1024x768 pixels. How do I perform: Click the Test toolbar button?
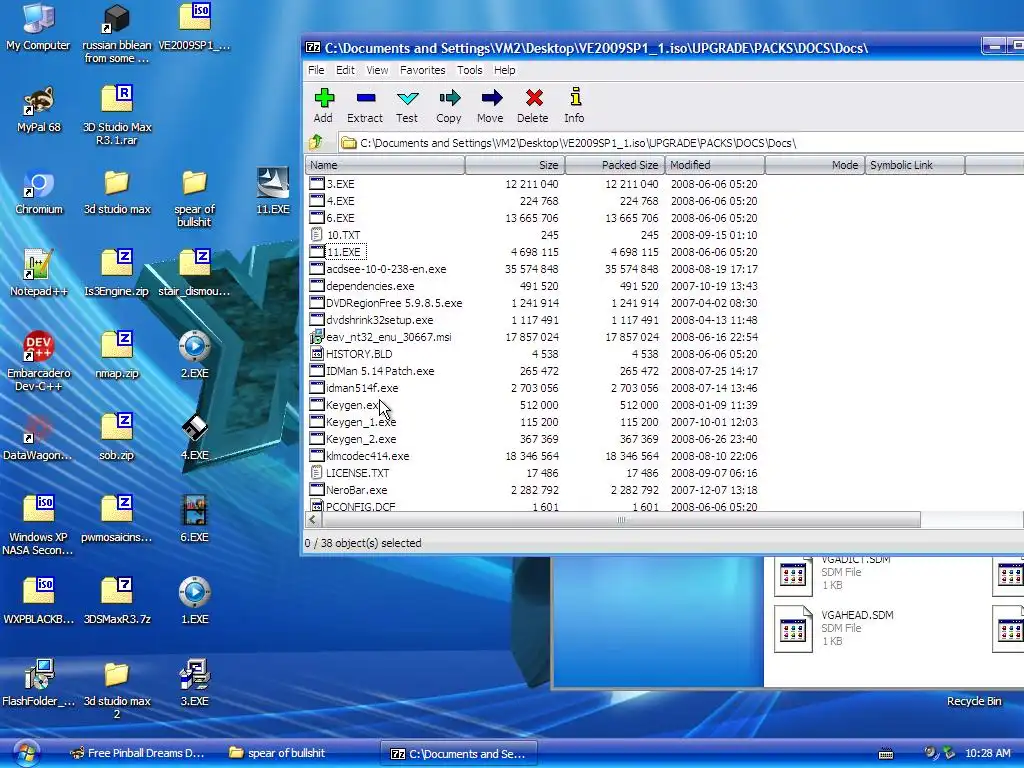coord(407,106)
